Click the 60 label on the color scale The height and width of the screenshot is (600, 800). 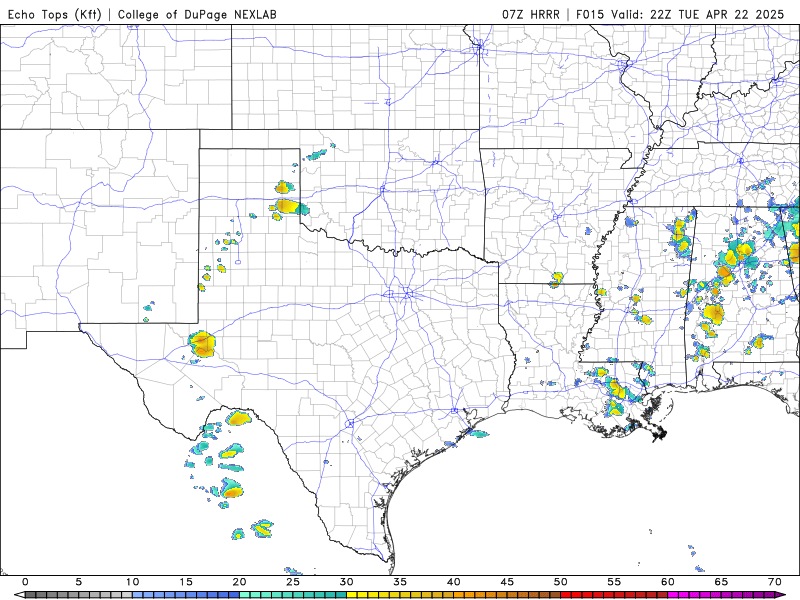668,582
